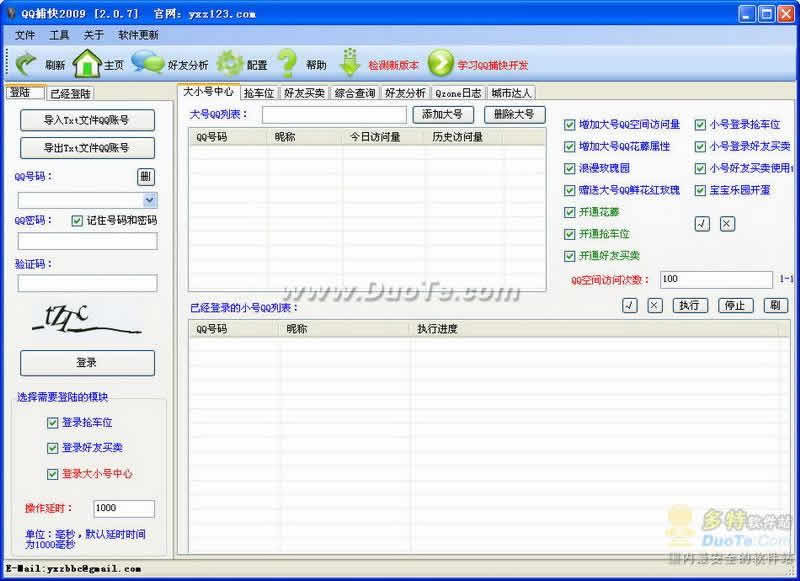Open the Home page house icon
Image resolution: width=800 pixels, height=581 pixels.
(x=87, y=63)
